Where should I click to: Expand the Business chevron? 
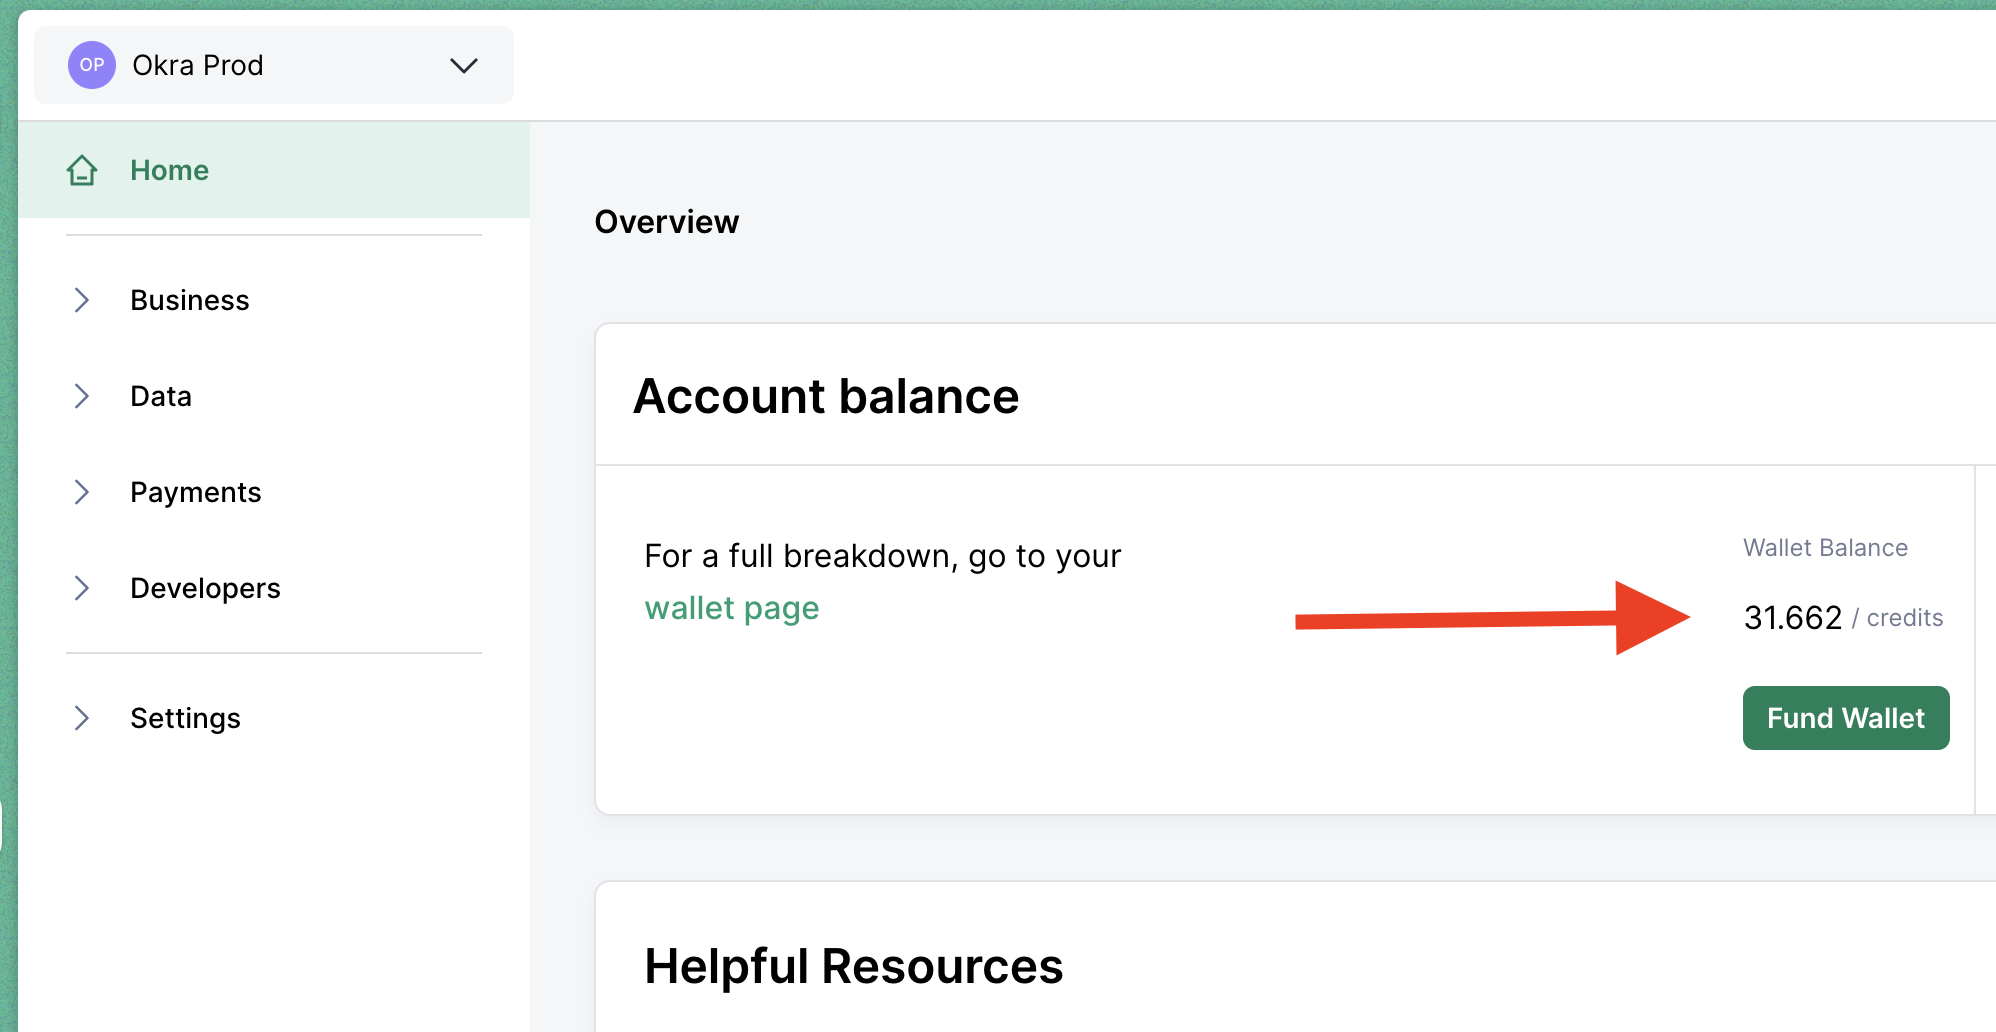pos(82,300)
